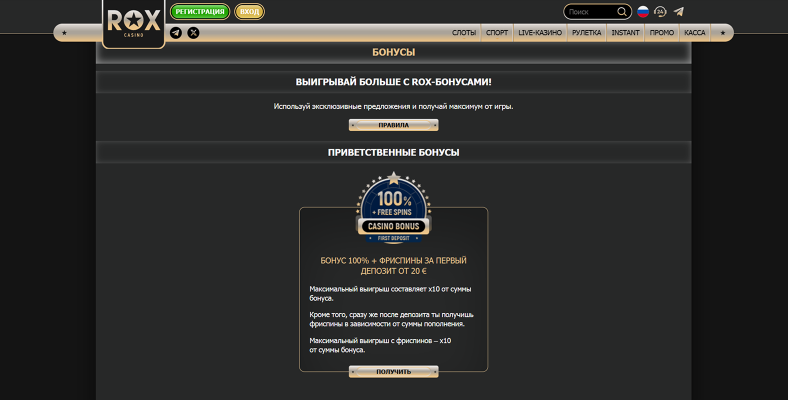This screenshot has height=400, width=788.
Task: Open the Касса menu item
Action: (695, 33)
